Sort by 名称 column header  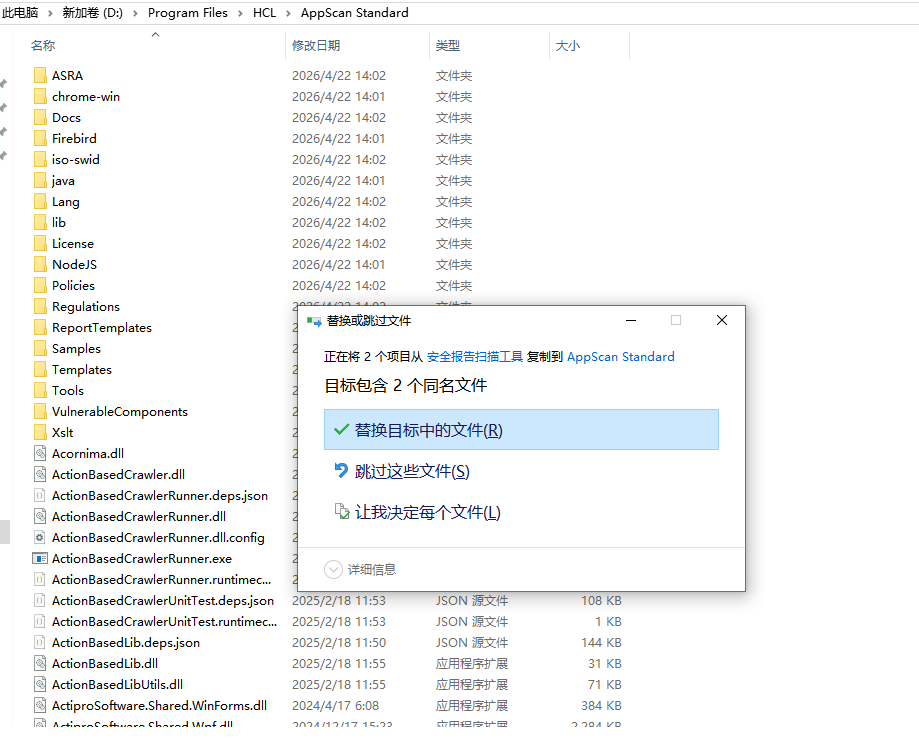click(x=43, y=46)
